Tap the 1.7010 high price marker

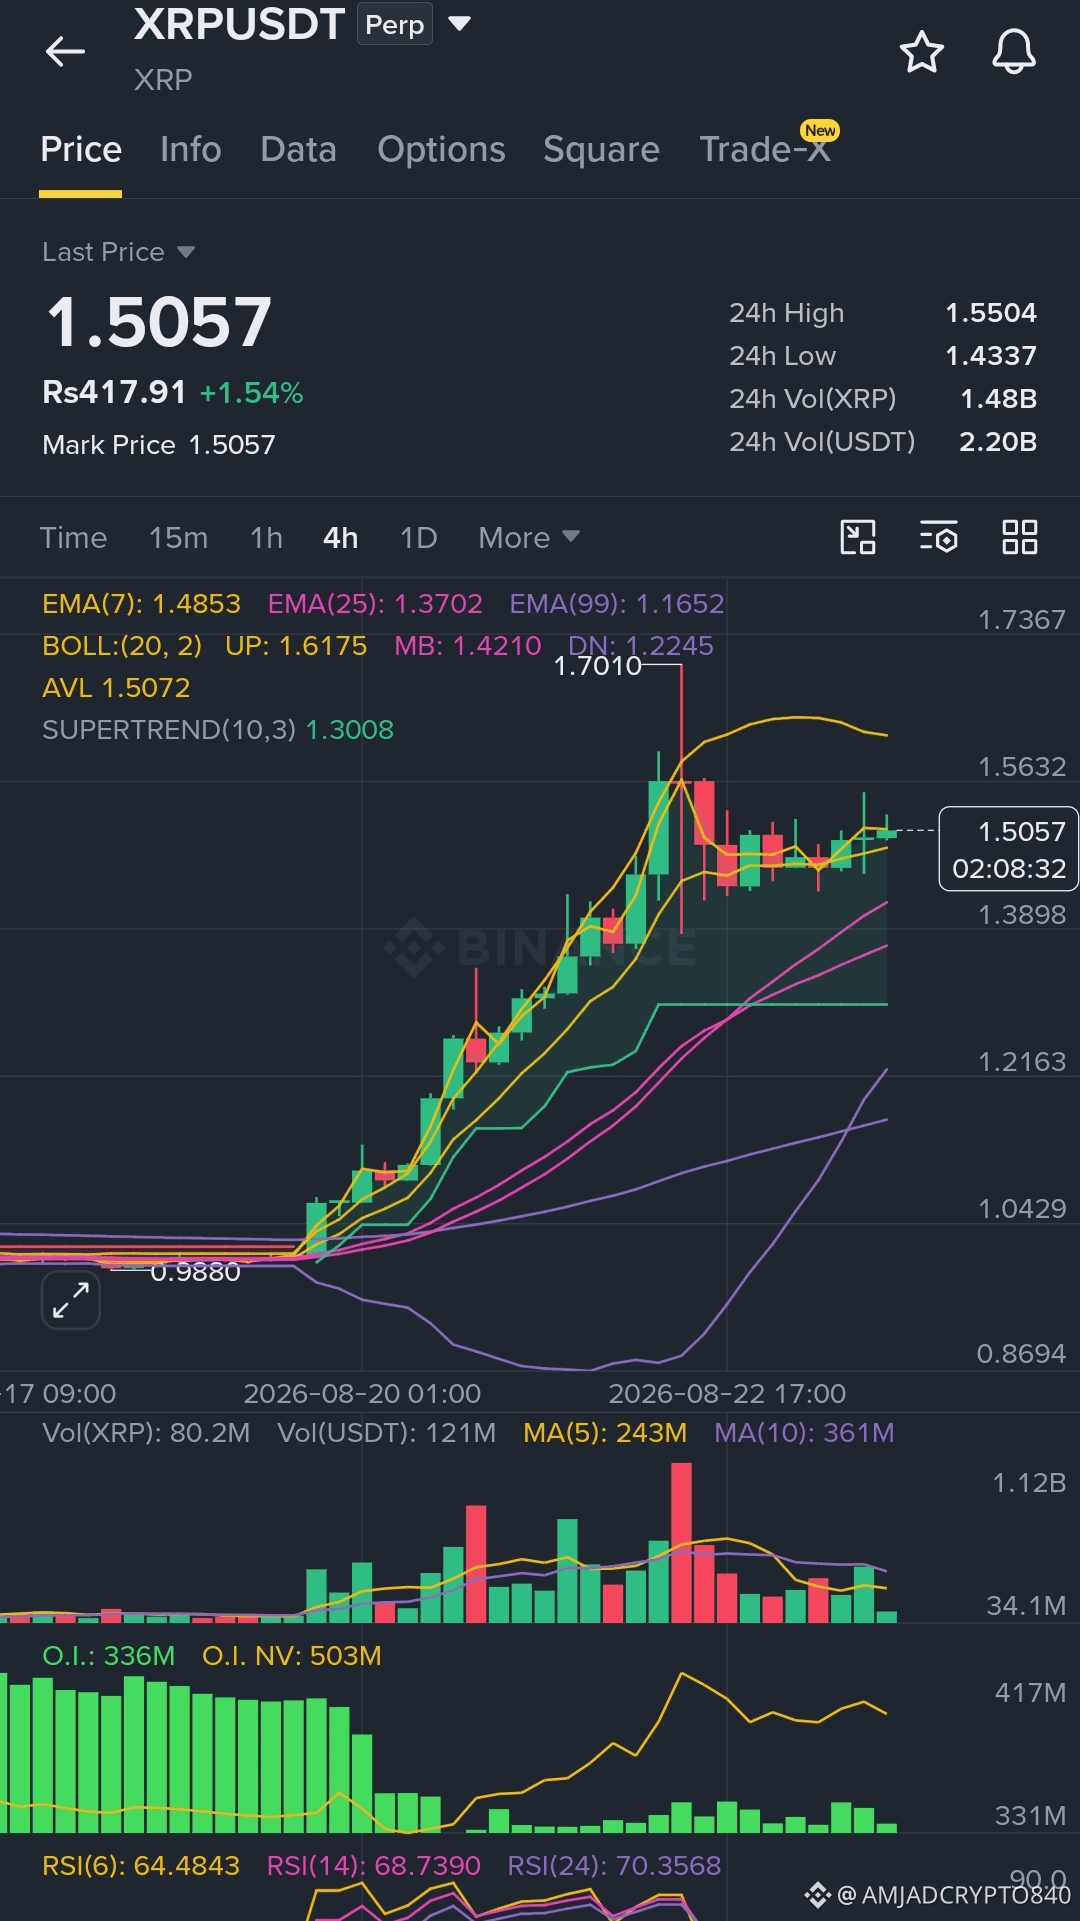click(597, 666)
